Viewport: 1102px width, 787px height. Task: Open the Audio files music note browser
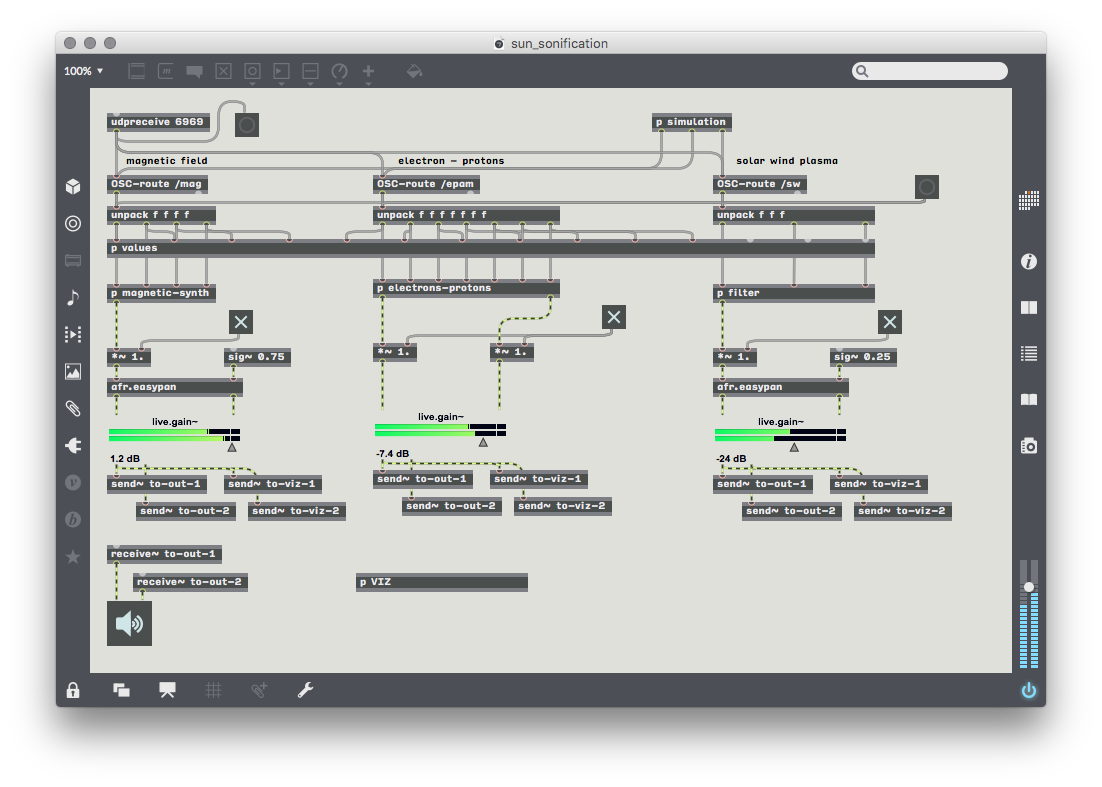[73, 297]
